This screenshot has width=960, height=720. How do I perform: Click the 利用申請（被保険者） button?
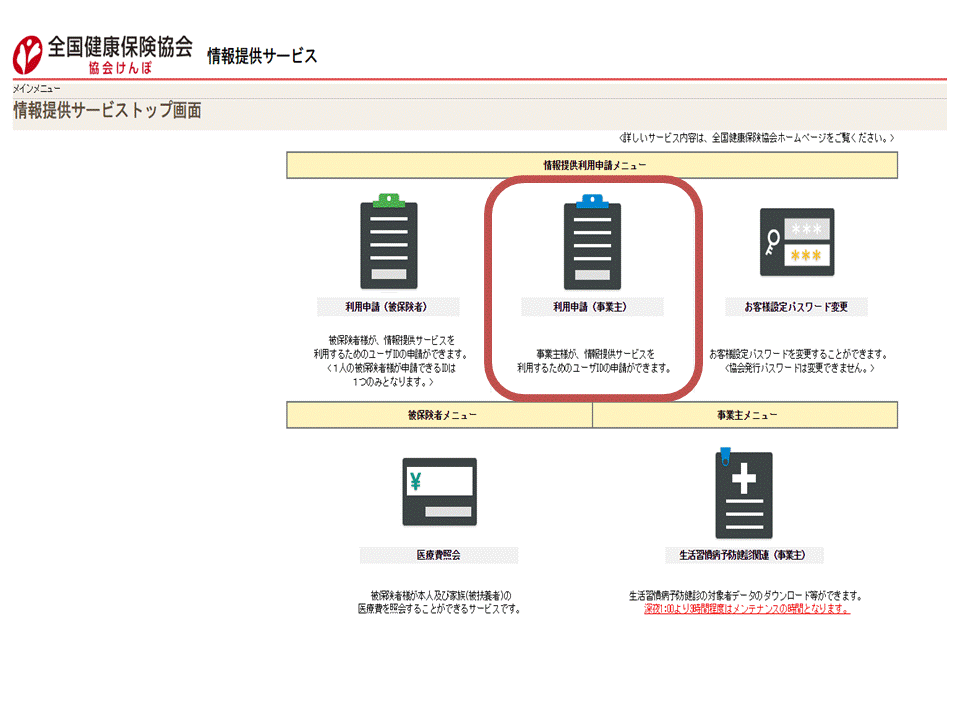pos(389,306)
